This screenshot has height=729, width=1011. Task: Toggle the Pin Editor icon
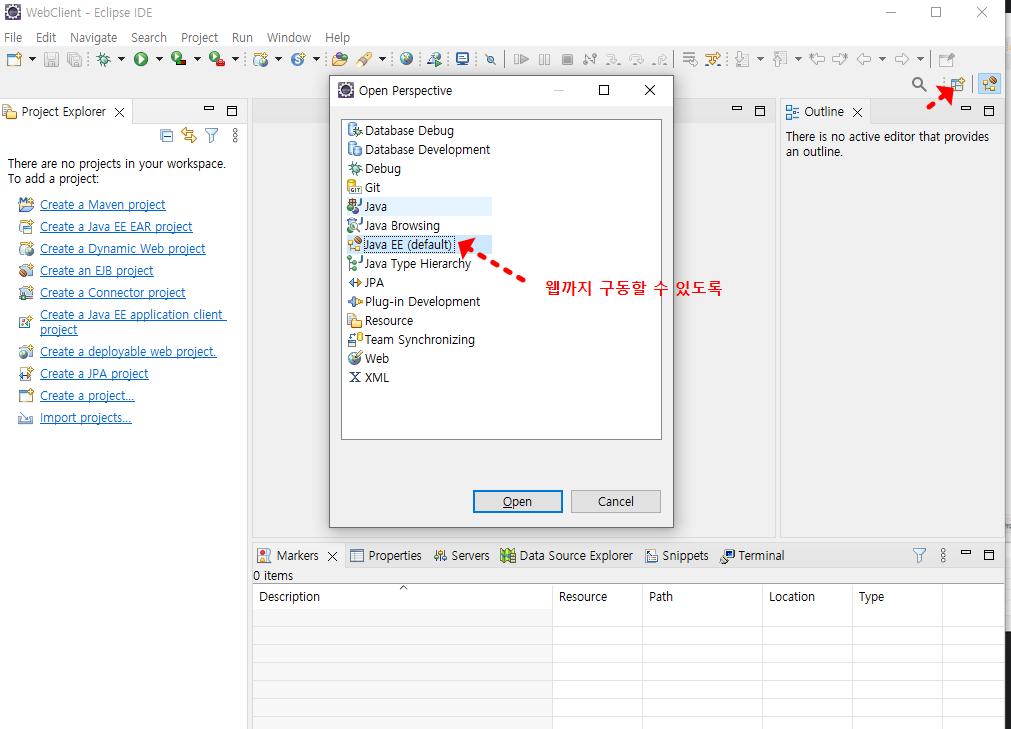(947, 59)
